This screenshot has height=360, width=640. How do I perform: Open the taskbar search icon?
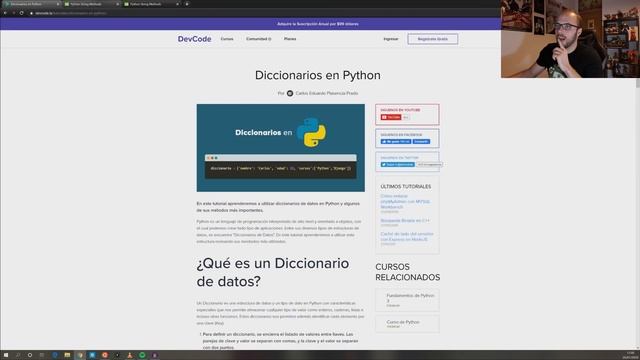[x=18, y=355]
